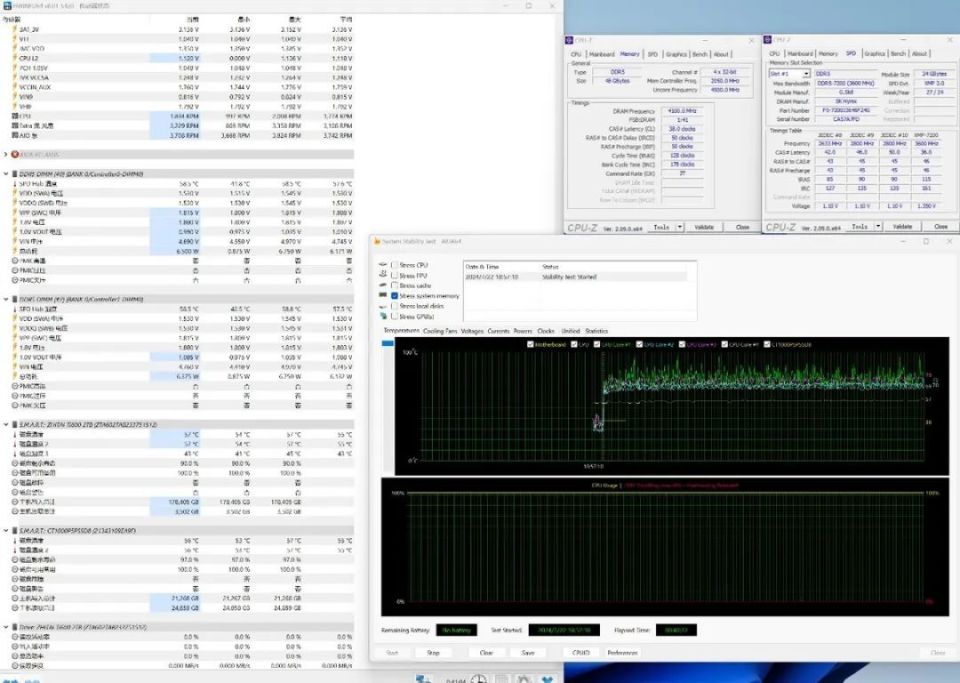
Task: Switch to Voltages tab in AIDA64
Action: 472,331
